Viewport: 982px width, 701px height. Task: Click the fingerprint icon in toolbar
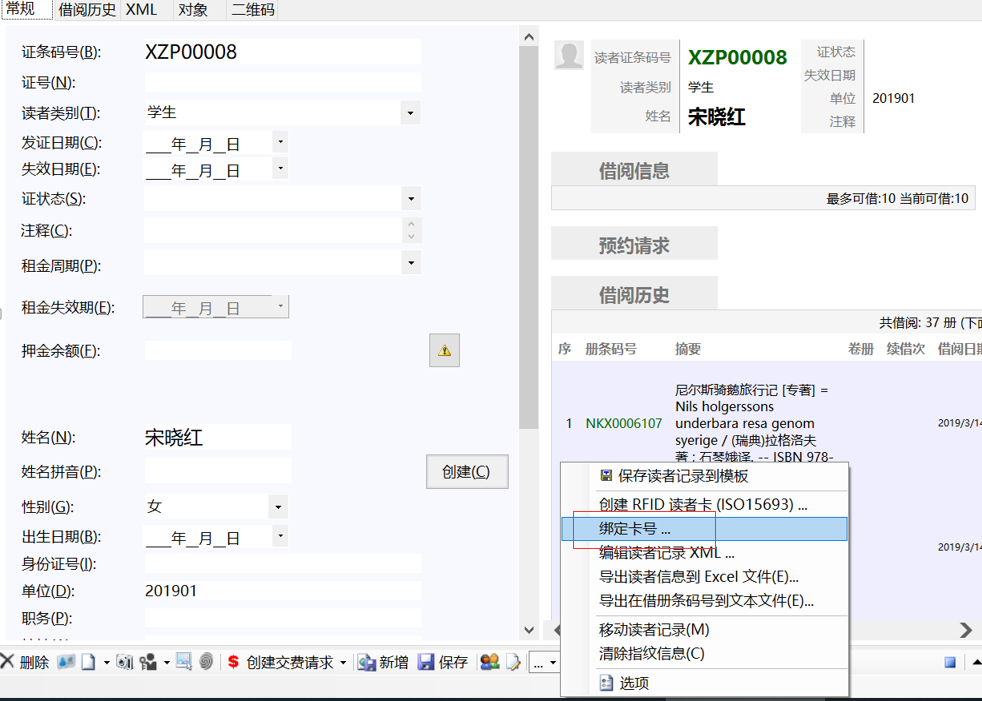[x=206, y=662]
